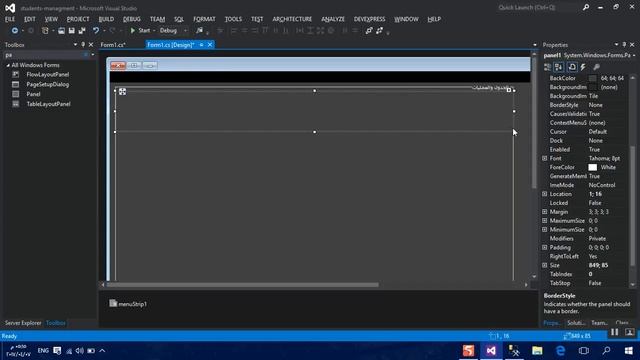Pin the Properties panel
Screen dimensions: 640x360
pos(624,44)
